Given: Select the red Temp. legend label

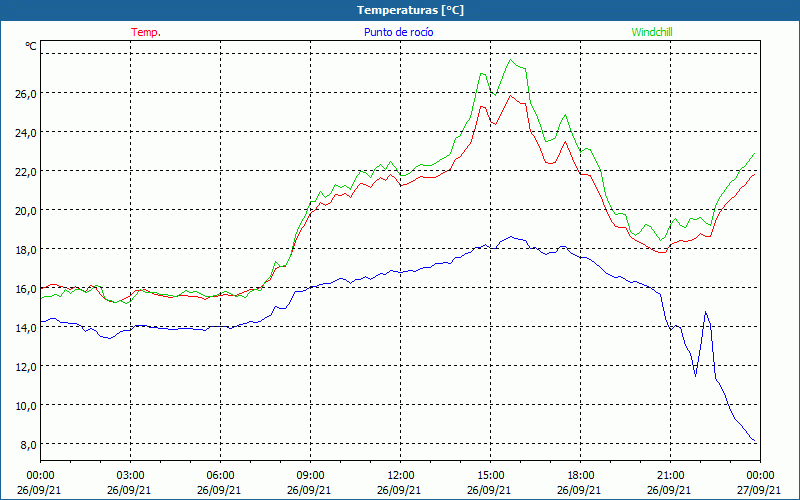Looking at the screenshot, I should (146, 32).
